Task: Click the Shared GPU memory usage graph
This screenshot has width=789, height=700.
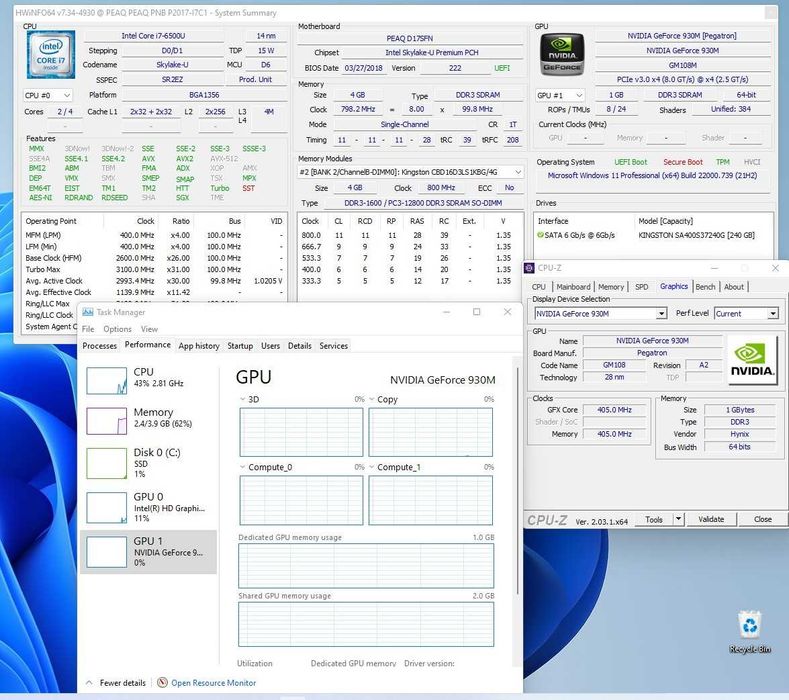Action: tap(366, 624)
